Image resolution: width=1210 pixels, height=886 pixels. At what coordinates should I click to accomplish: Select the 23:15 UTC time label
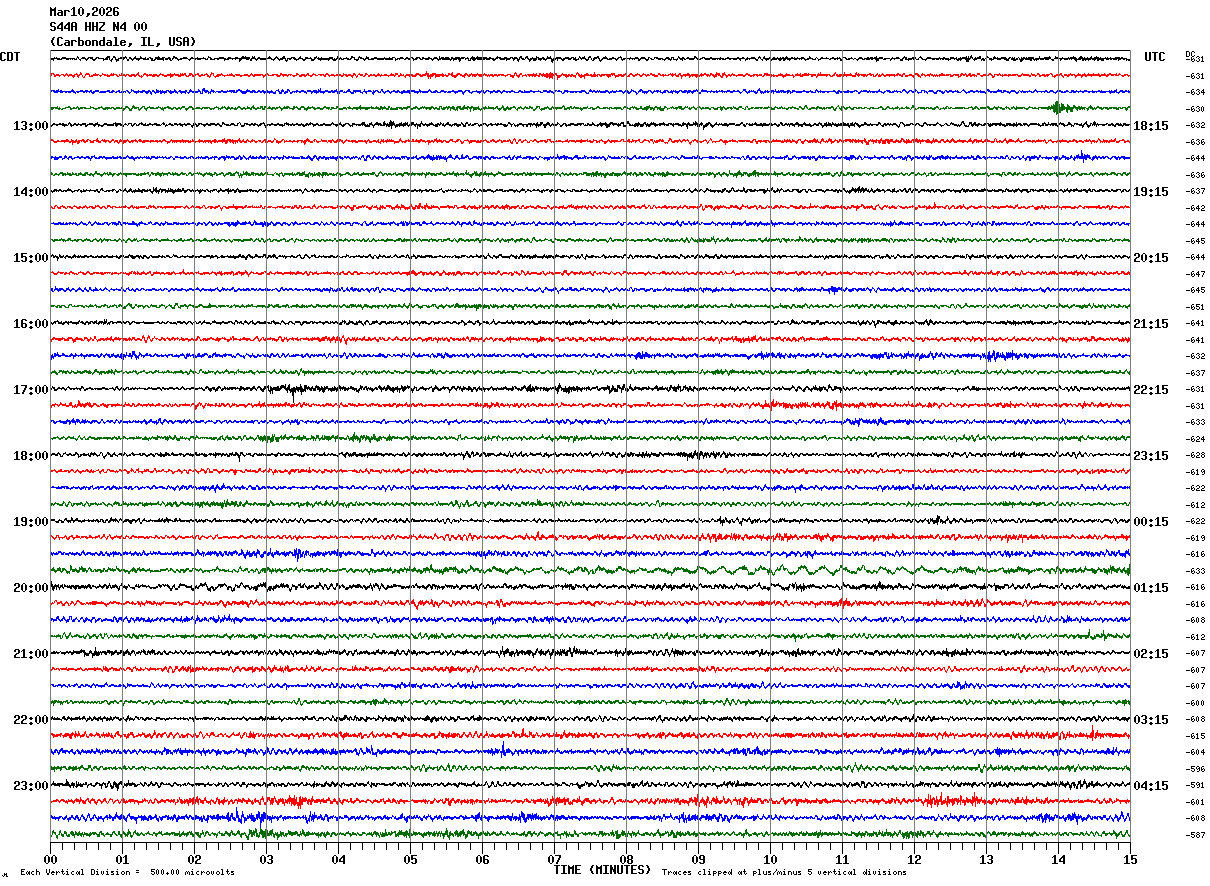click(1151, 456)
